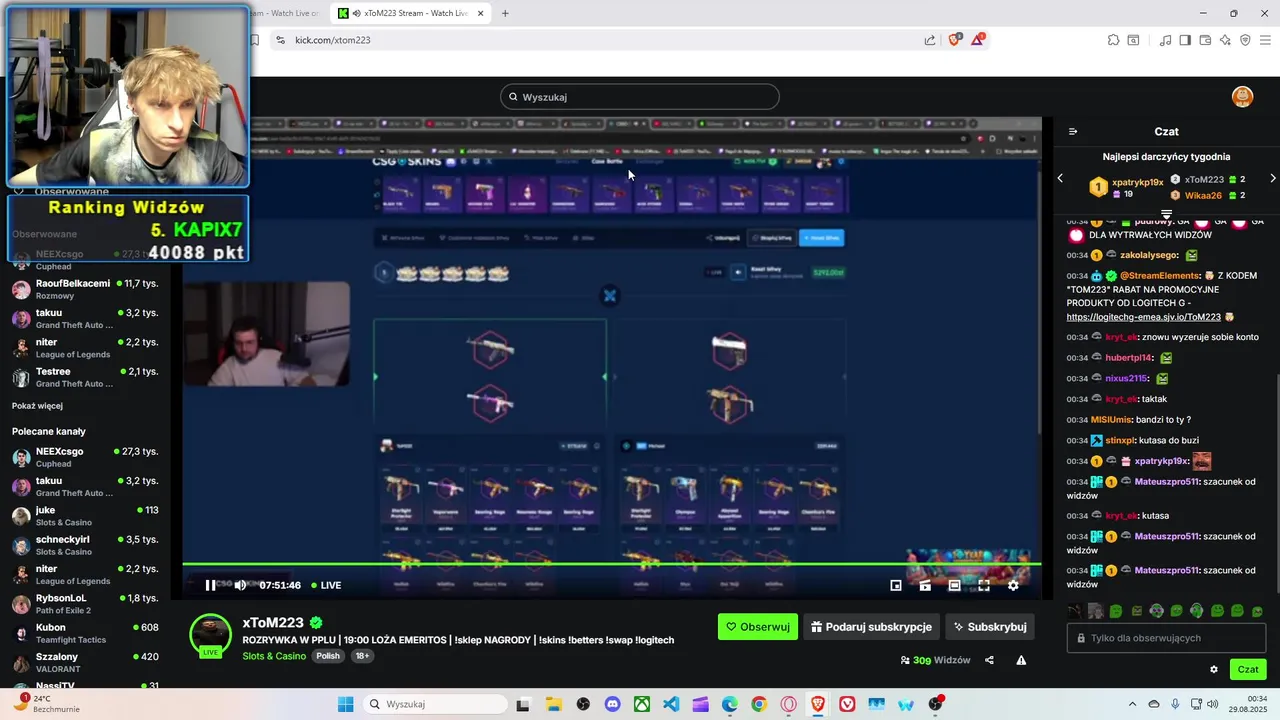Open chat settings gear icon
The height and width of the screenshot is (720, 1280).
(1214, 670)
